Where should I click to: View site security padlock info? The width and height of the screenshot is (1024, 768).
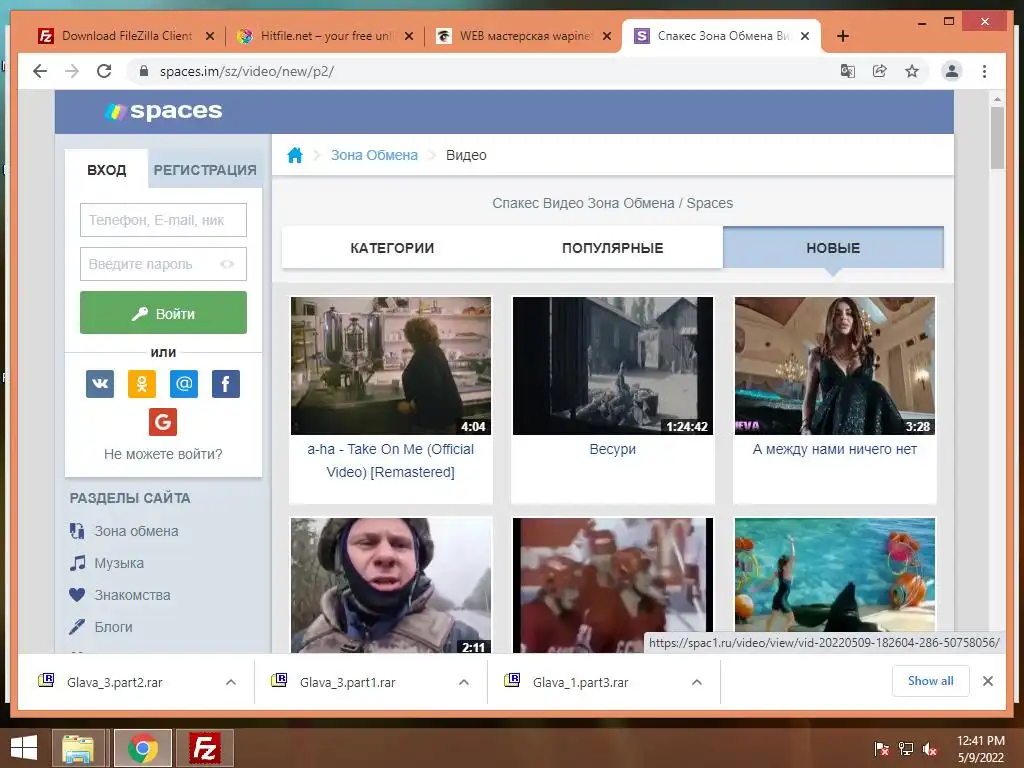point(144,71)
